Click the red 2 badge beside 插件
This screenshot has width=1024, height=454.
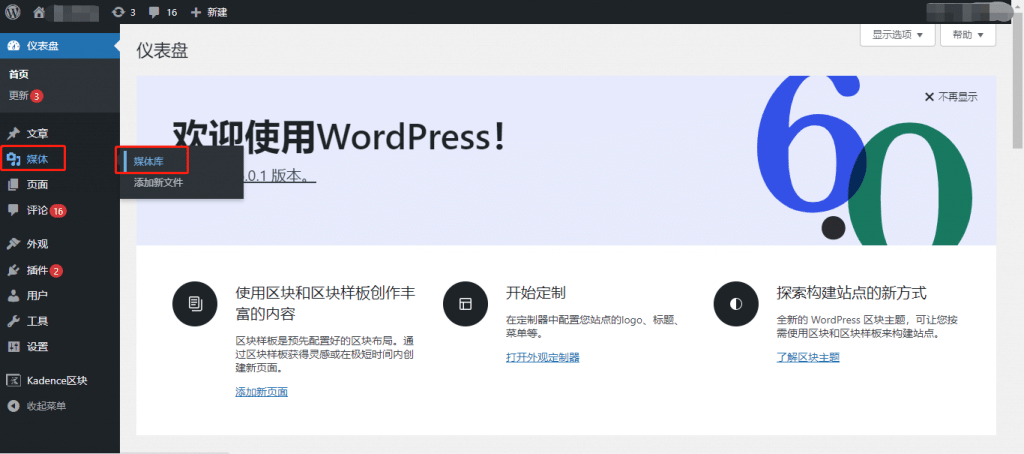56,270
